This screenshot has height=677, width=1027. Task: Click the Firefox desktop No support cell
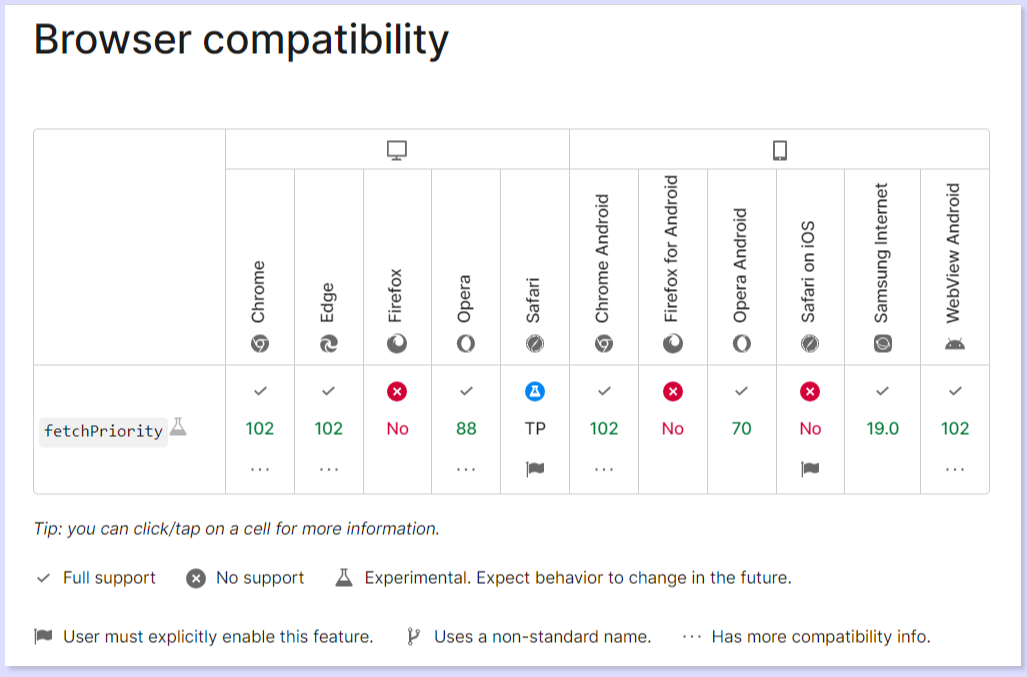[x=398, y=428]
